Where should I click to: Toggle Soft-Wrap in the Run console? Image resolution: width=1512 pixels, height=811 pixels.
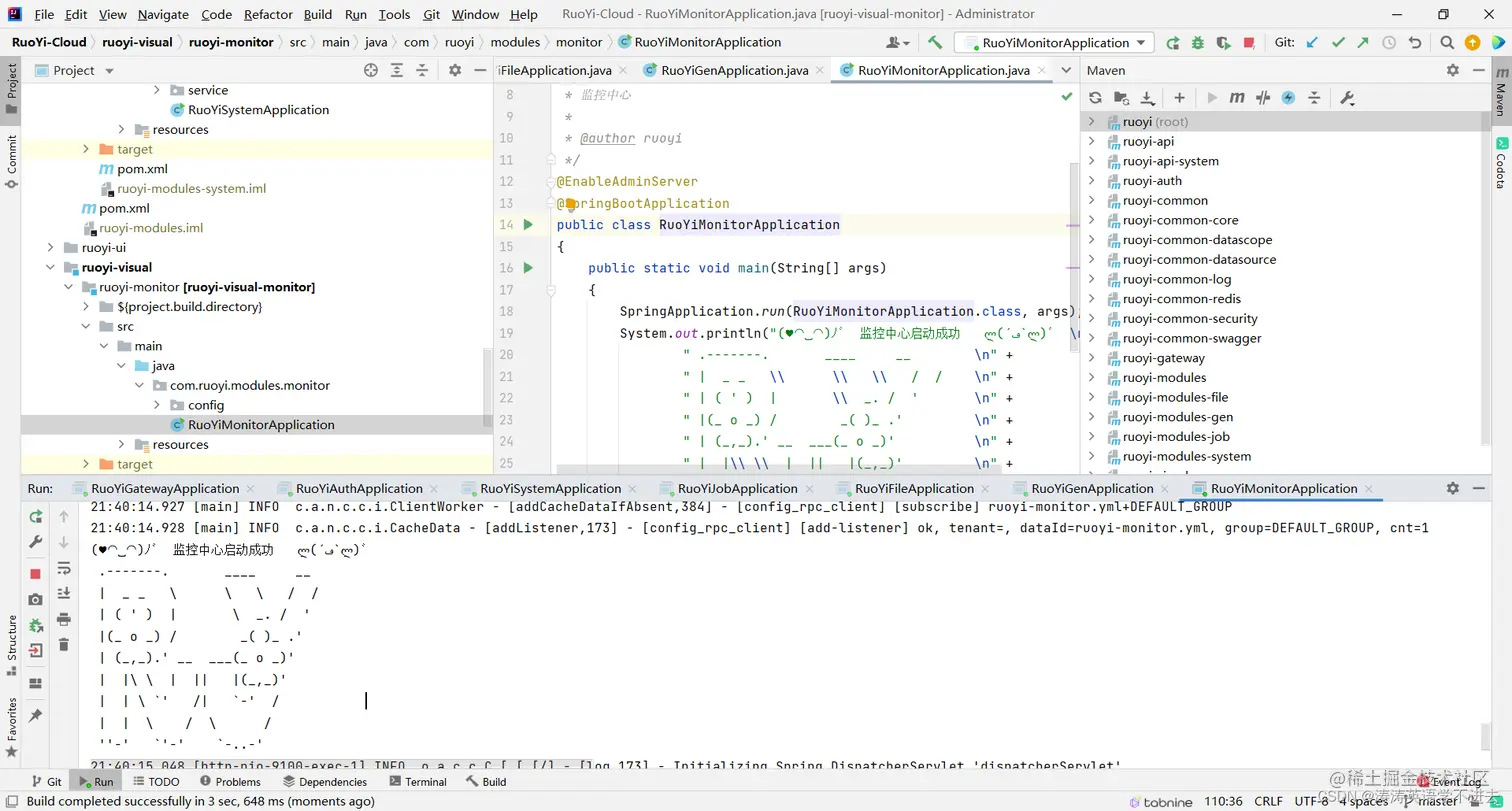click(64, 568)
